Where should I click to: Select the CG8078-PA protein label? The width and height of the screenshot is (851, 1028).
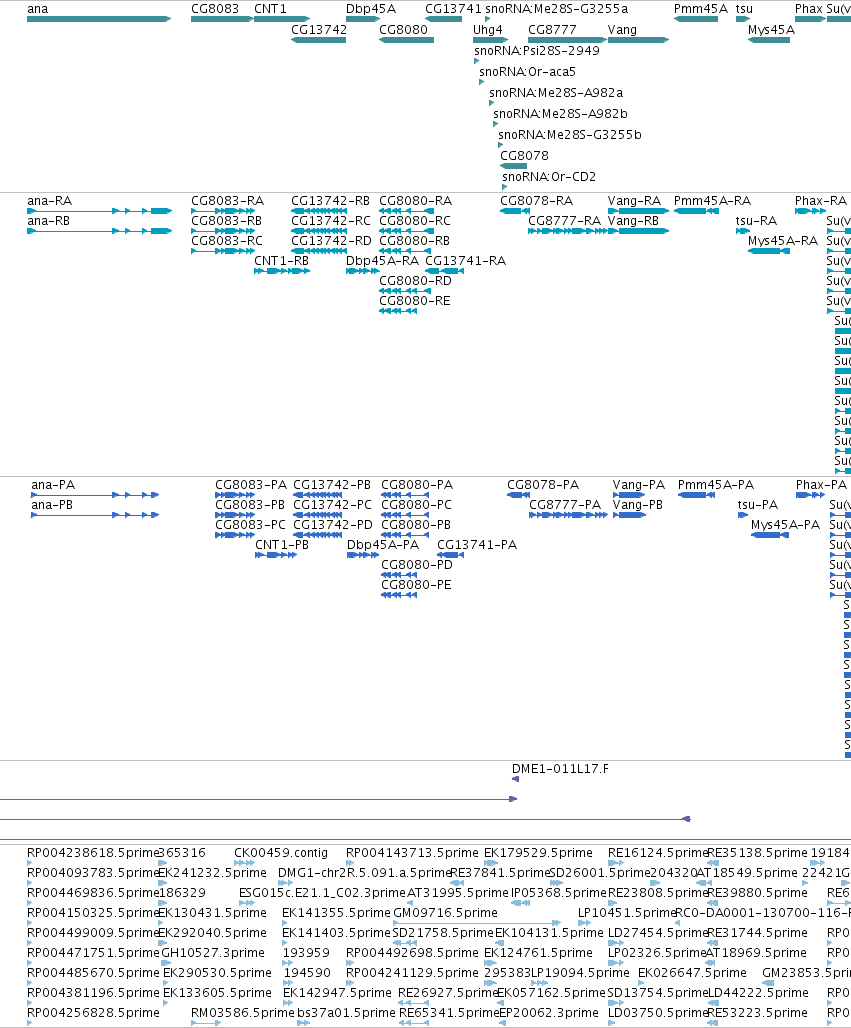click(543, 485)
